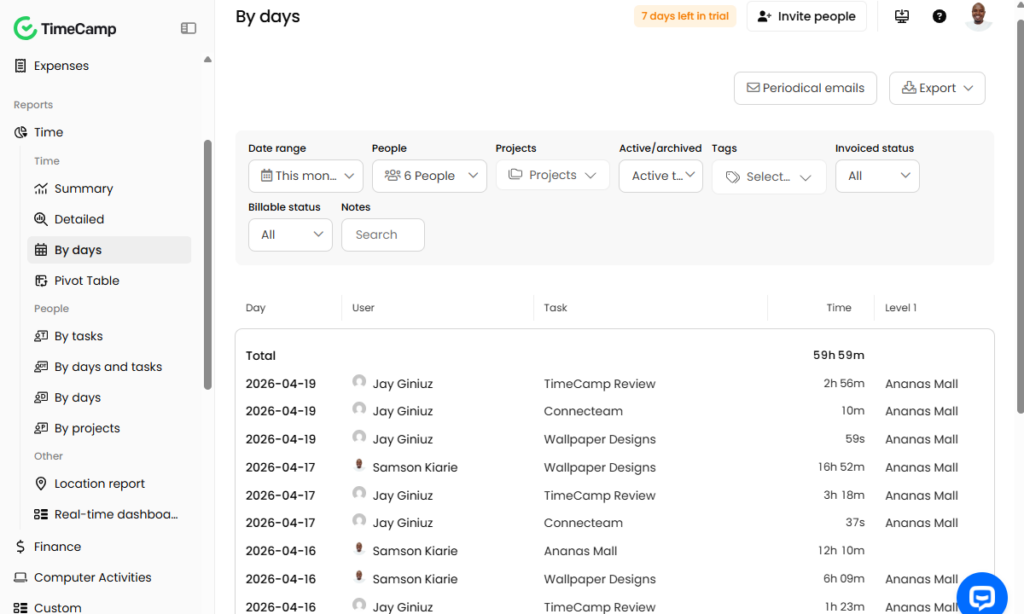
Task: Click the Custom reports icon
Action: 20,607
